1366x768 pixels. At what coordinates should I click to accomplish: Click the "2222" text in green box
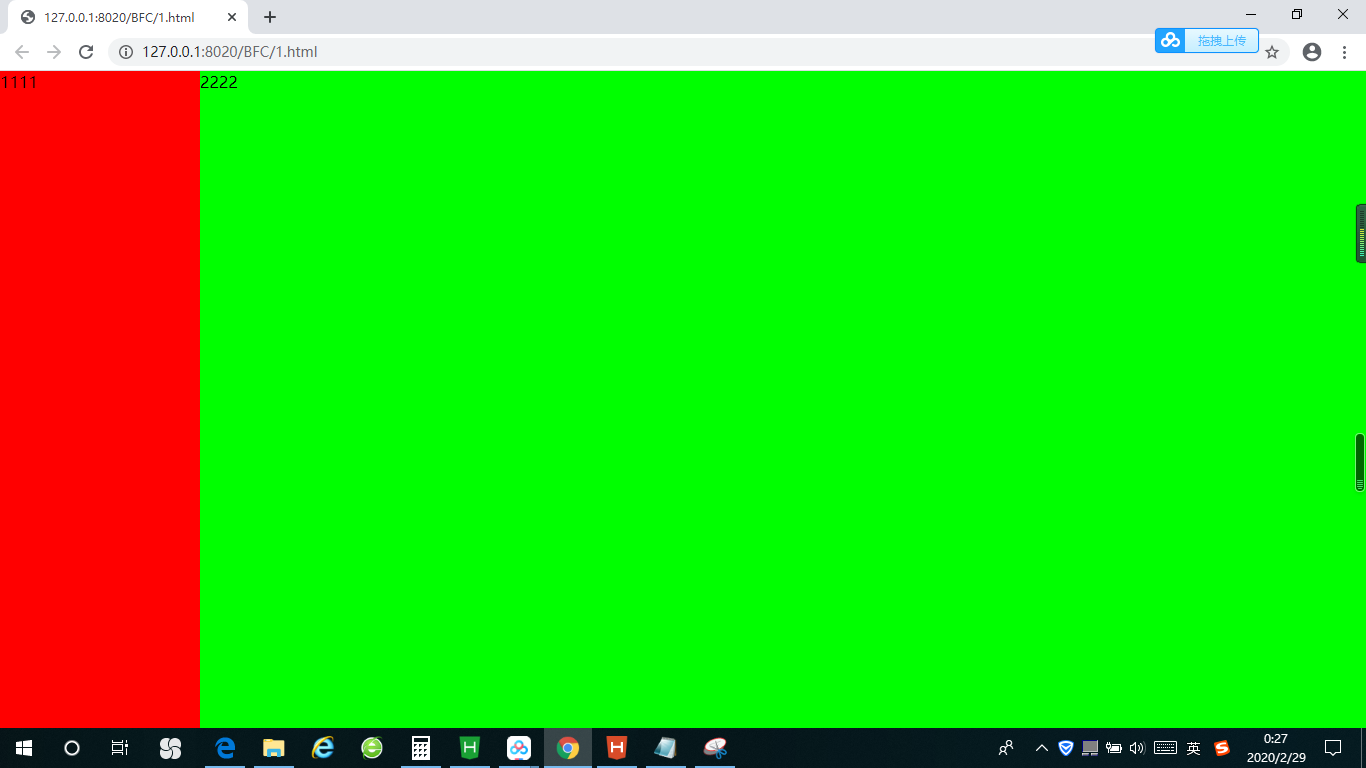pyautogui.click(x=219, y=82)
